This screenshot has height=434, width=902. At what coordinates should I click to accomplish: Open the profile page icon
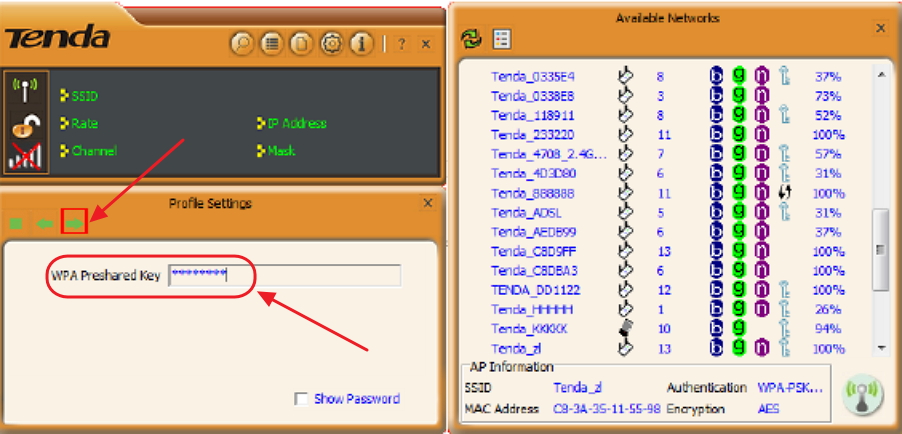[x=301, y=44]
